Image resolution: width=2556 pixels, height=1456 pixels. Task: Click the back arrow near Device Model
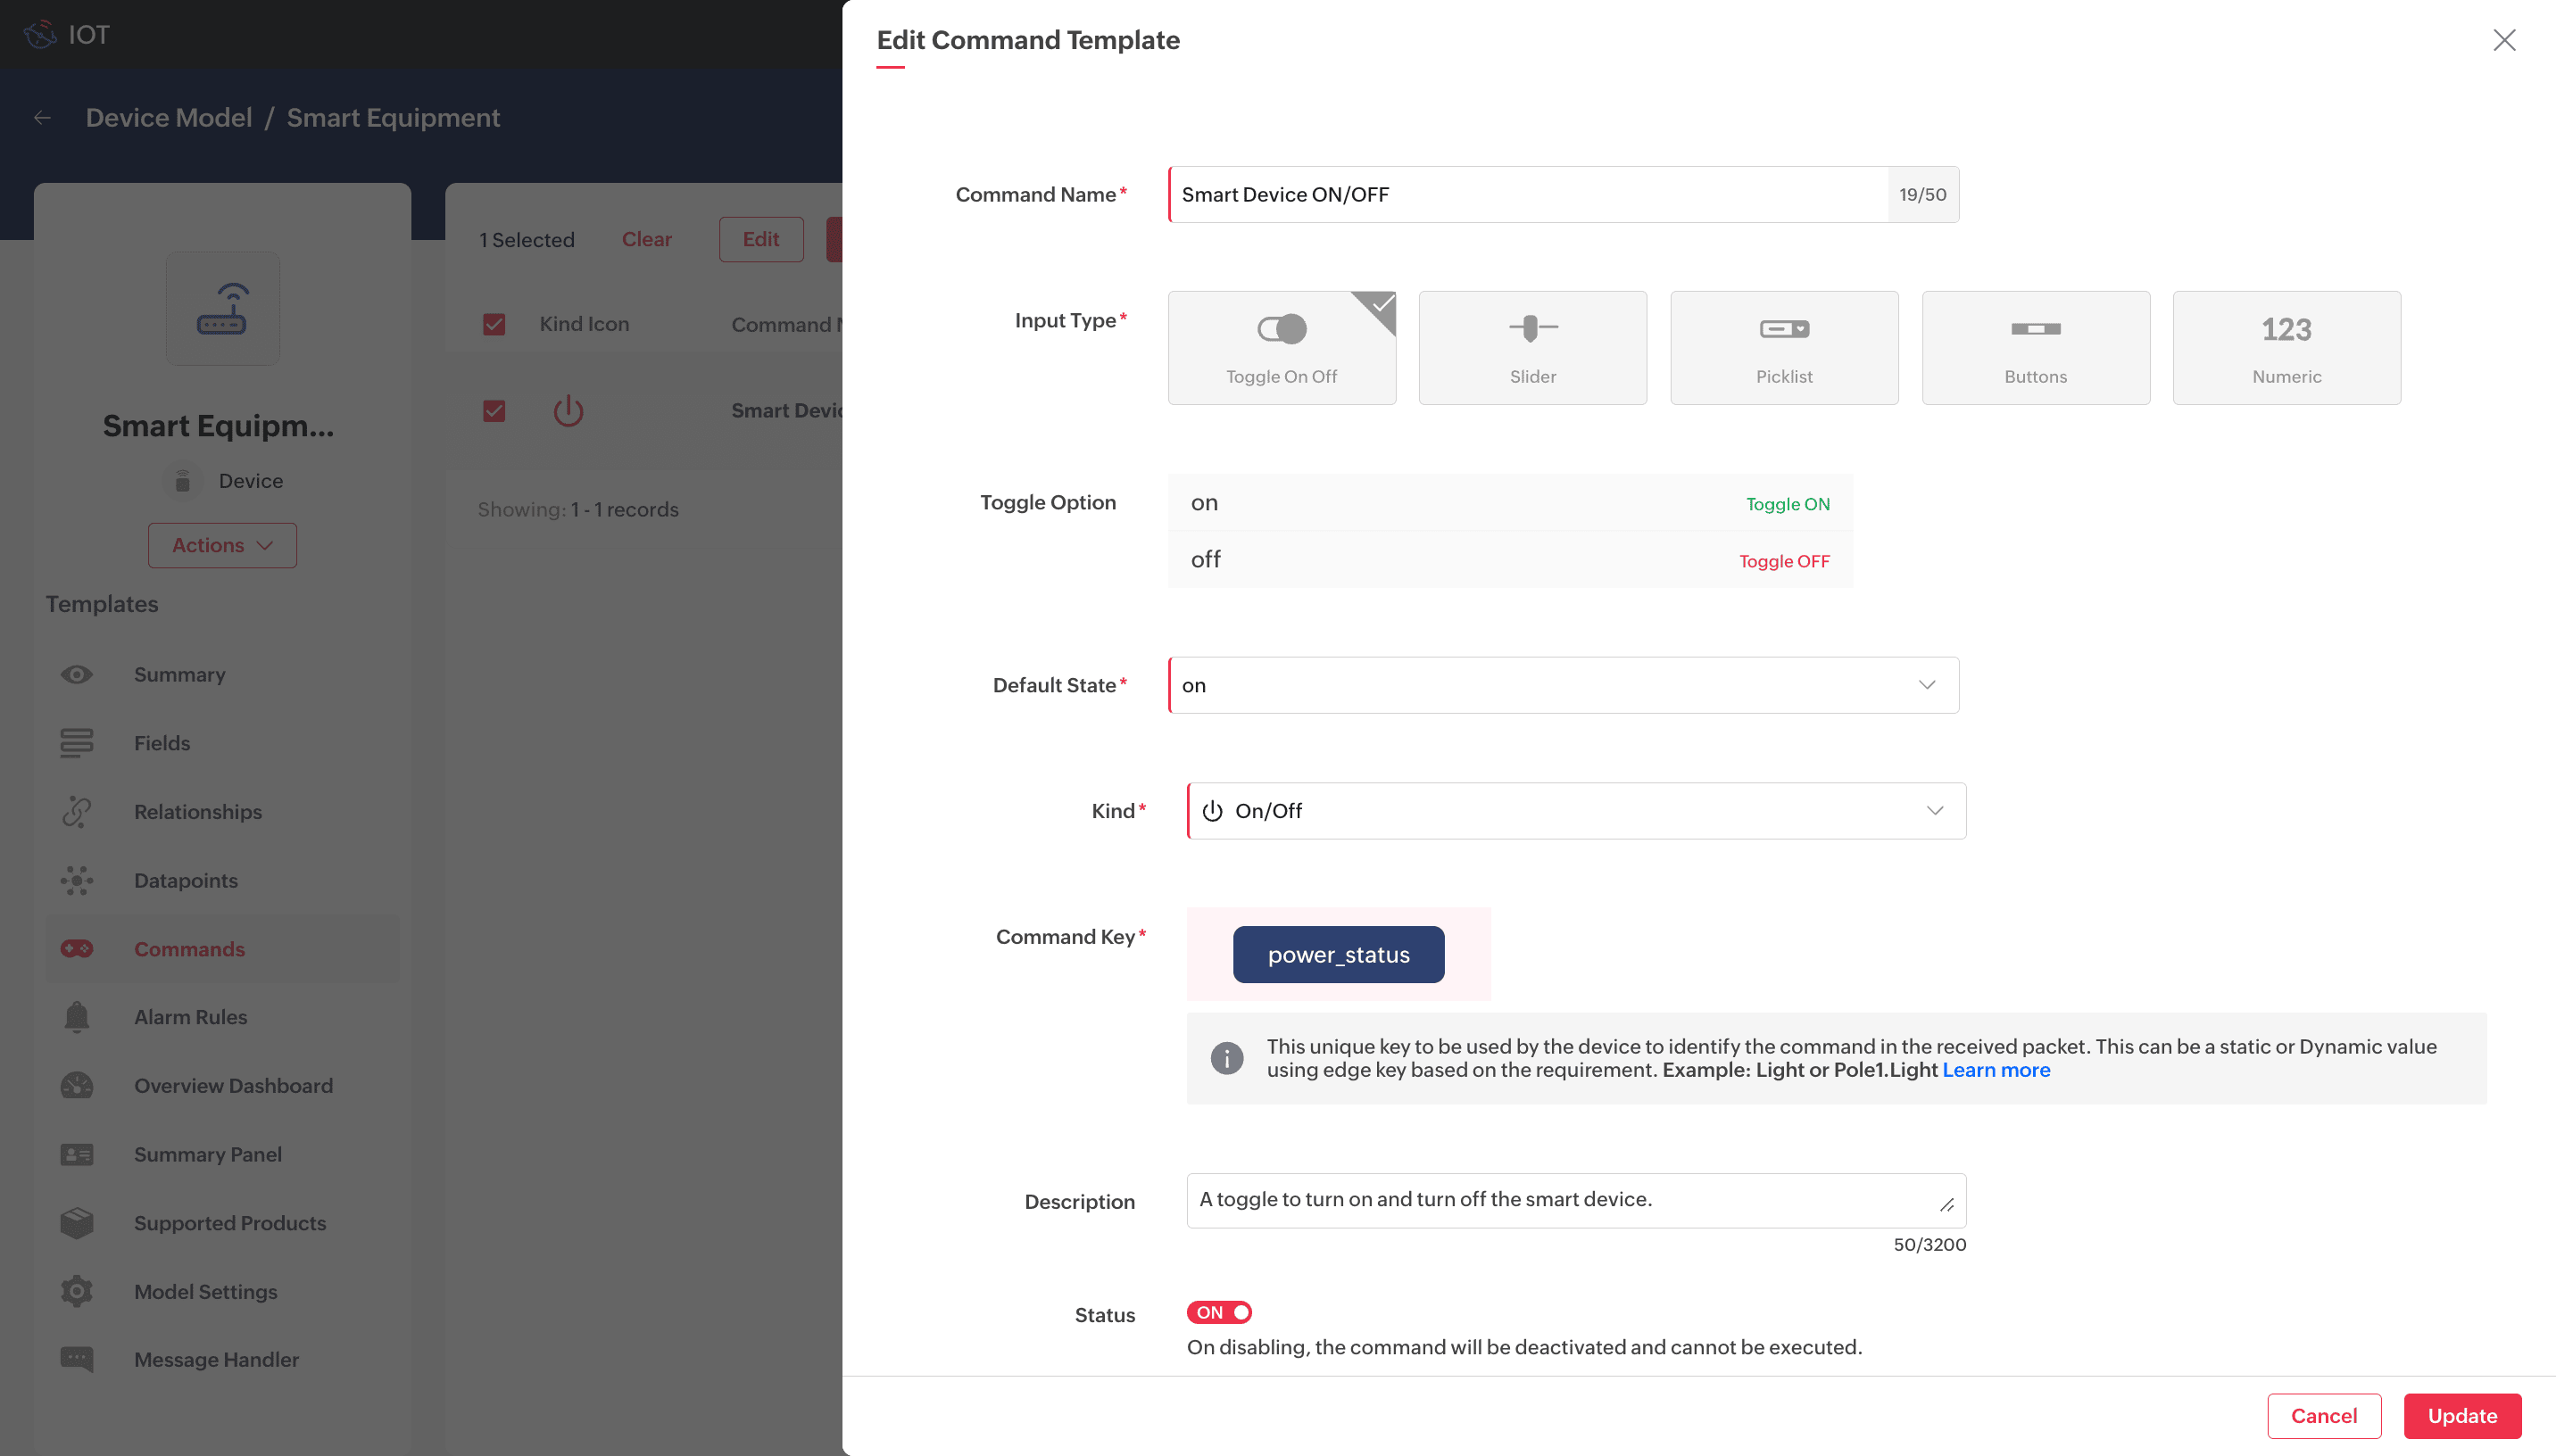(42, 118)
